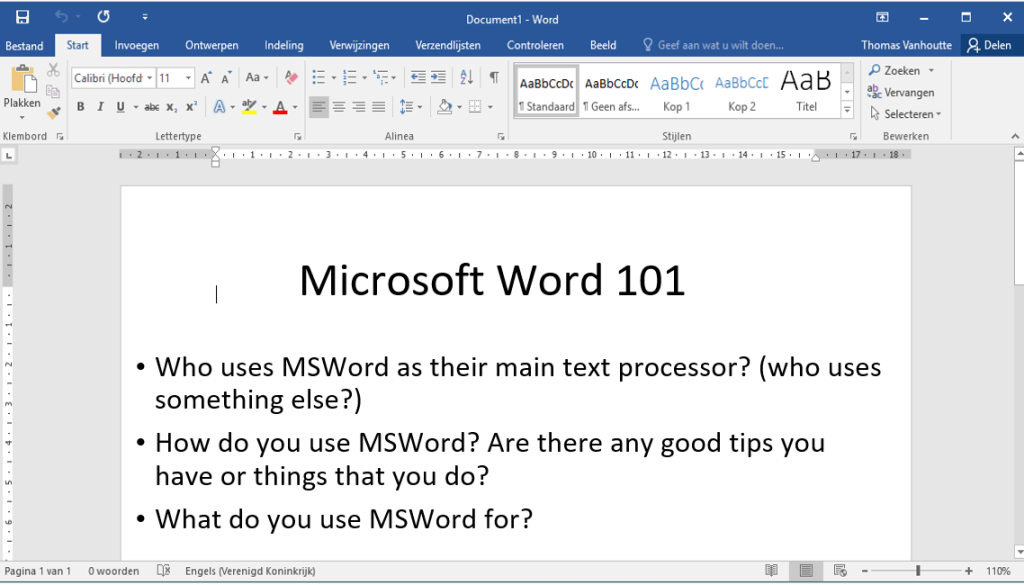The height and width of the screenshot is (585, 1024).
Task: Decrease the paragraph indent
Action: pyautogui.click(x=418, y=78)
